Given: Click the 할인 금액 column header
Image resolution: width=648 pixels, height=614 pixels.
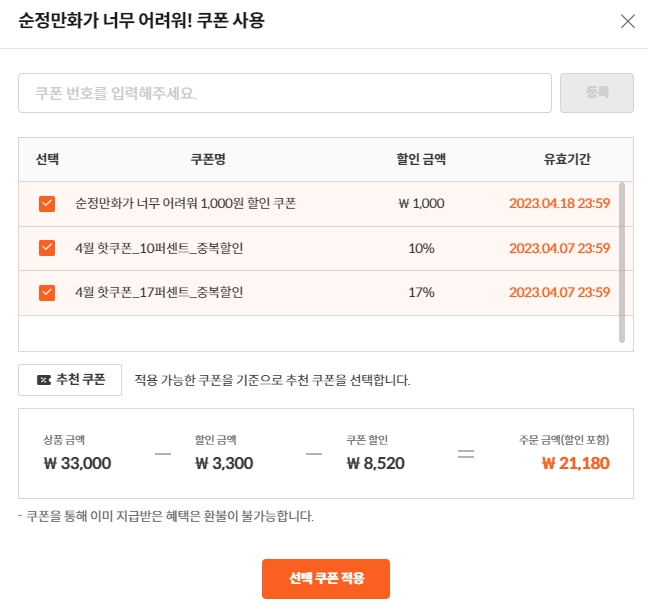Looking at the screenshot, I should click(421, 159).
